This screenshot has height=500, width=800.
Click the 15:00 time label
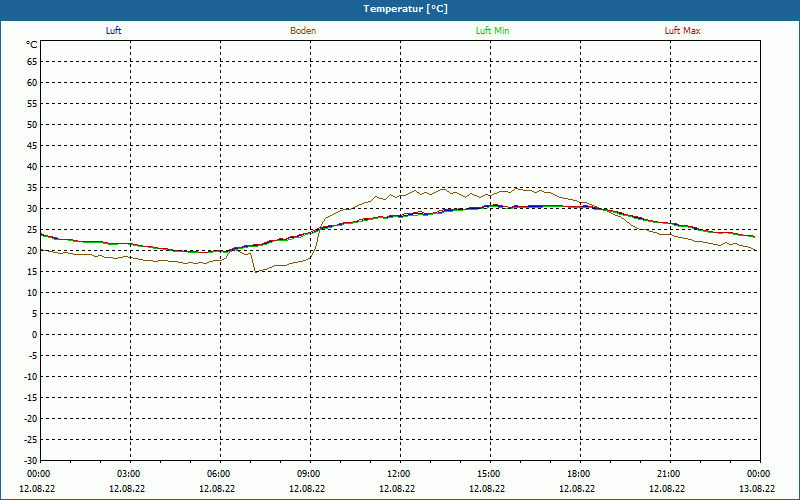[489, 474]
